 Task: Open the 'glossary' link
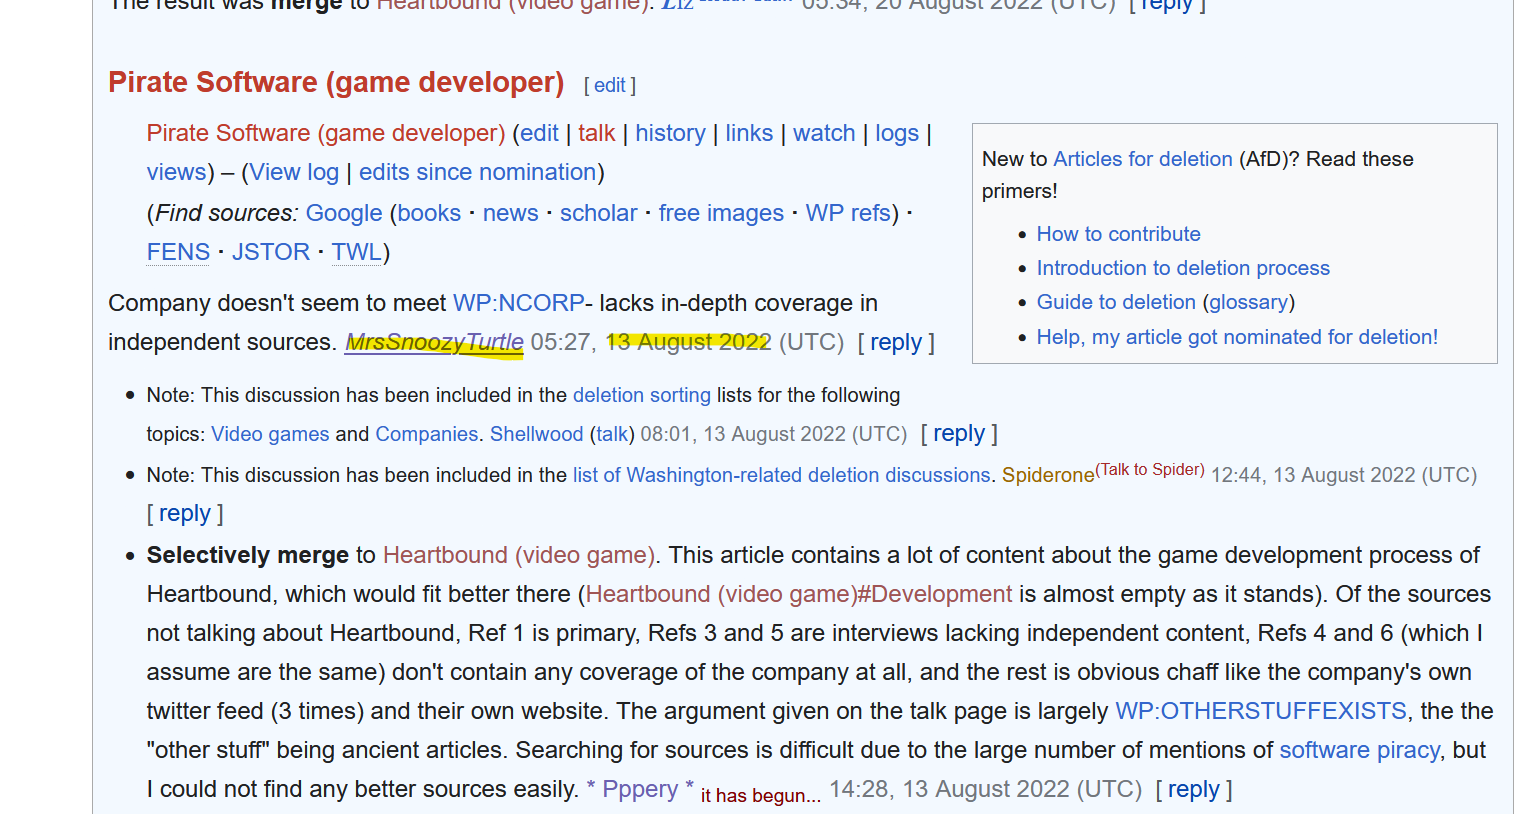(1249, 302)
